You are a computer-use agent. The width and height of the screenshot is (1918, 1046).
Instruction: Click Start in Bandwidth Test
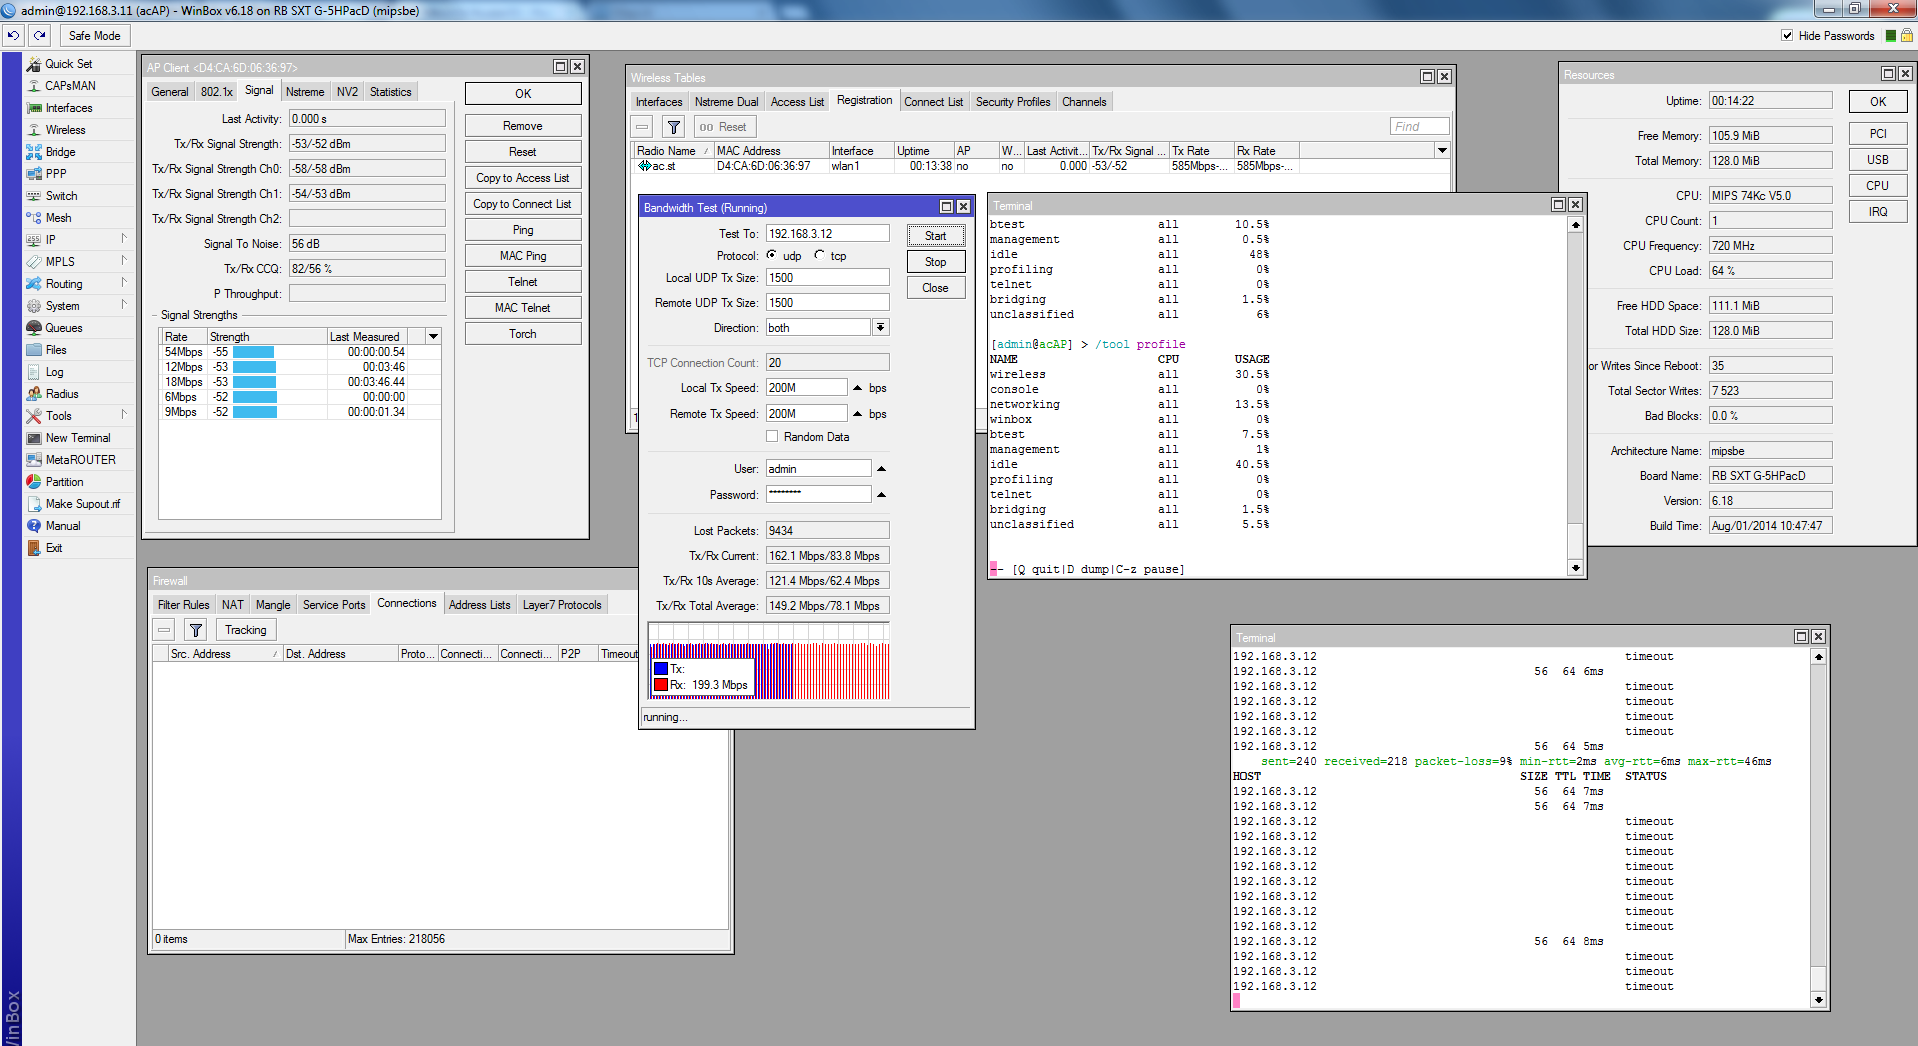936,236
